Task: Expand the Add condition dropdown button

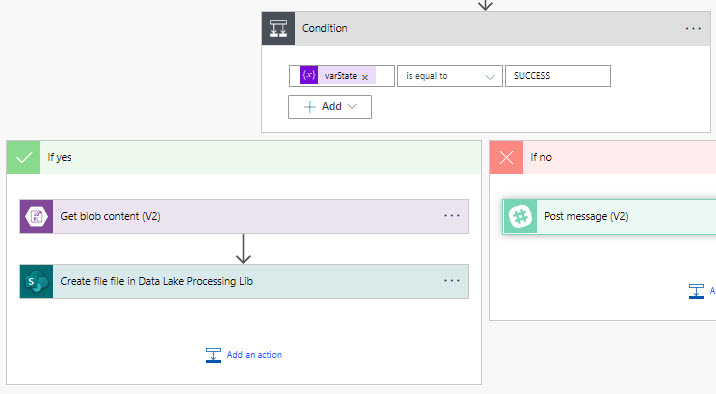Action: tap(330, 107)
